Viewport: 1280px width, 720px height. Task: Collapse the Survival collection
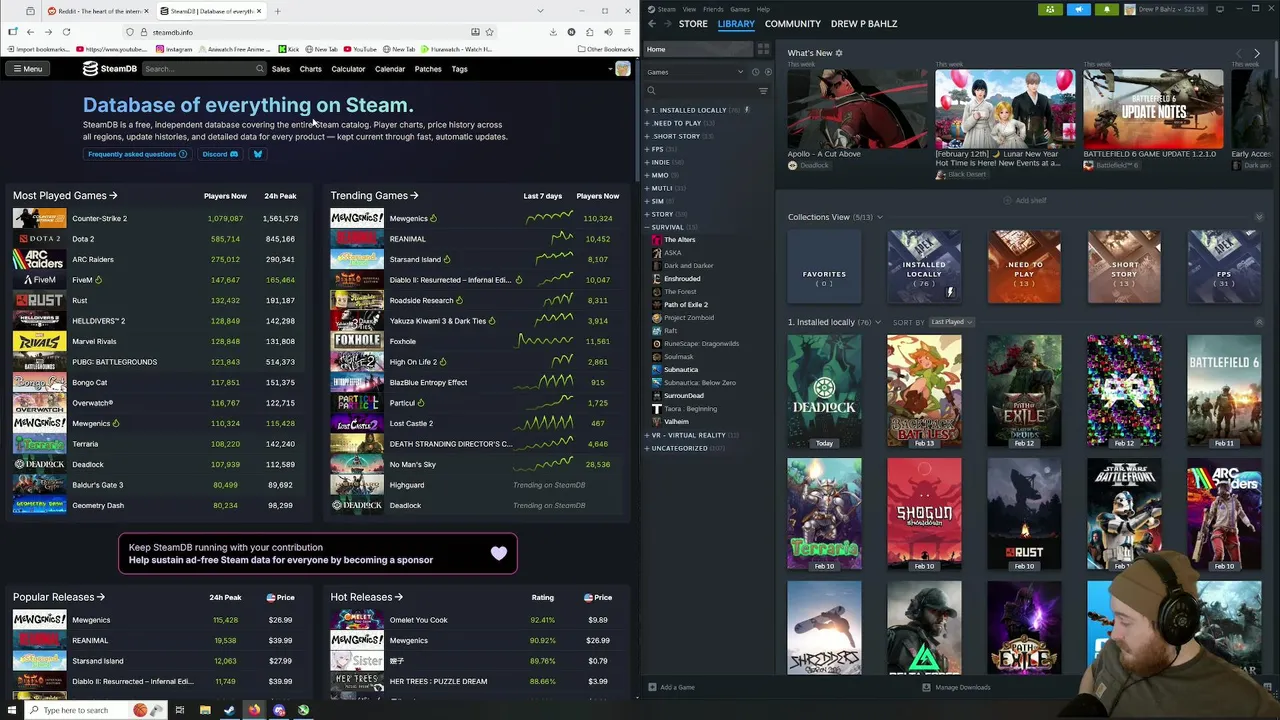[x=647, y=227]
